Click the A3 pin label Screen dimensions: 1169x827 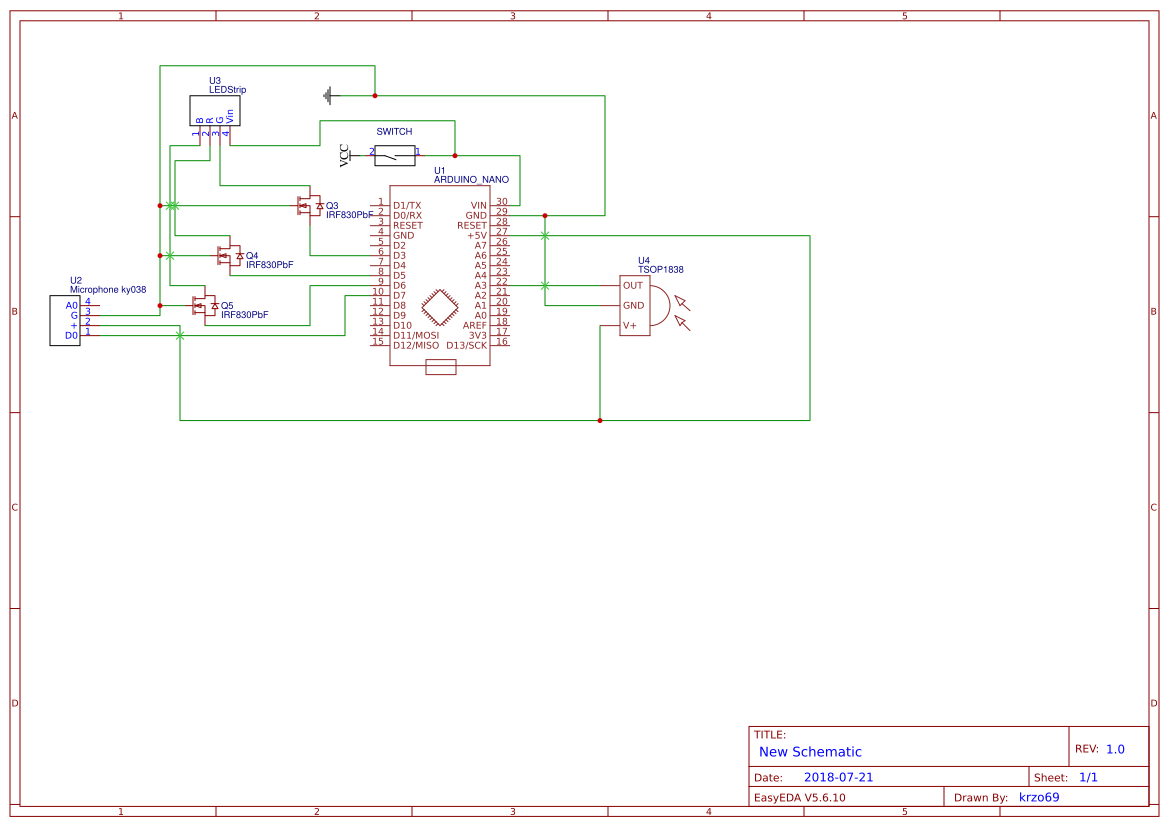481,286
